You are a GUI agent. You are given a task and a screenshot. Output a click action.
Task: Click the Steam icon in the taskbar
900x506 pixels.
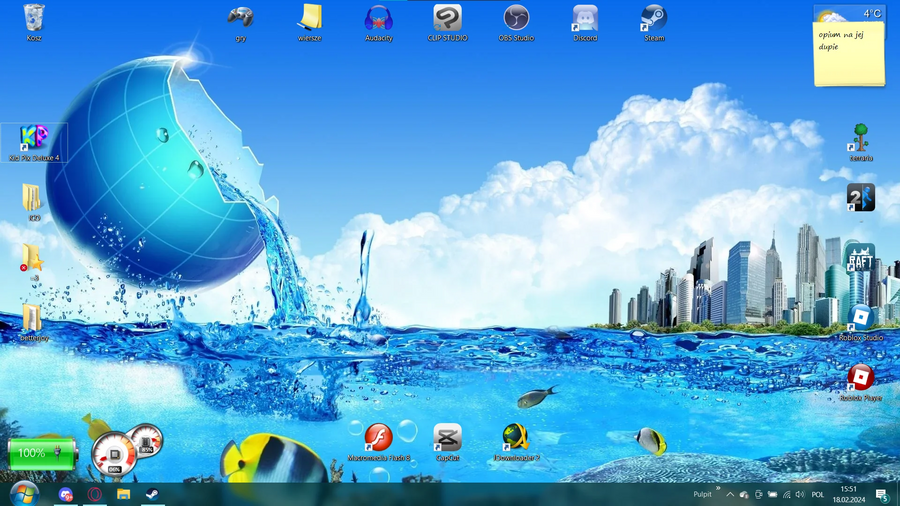coord(152,494)
